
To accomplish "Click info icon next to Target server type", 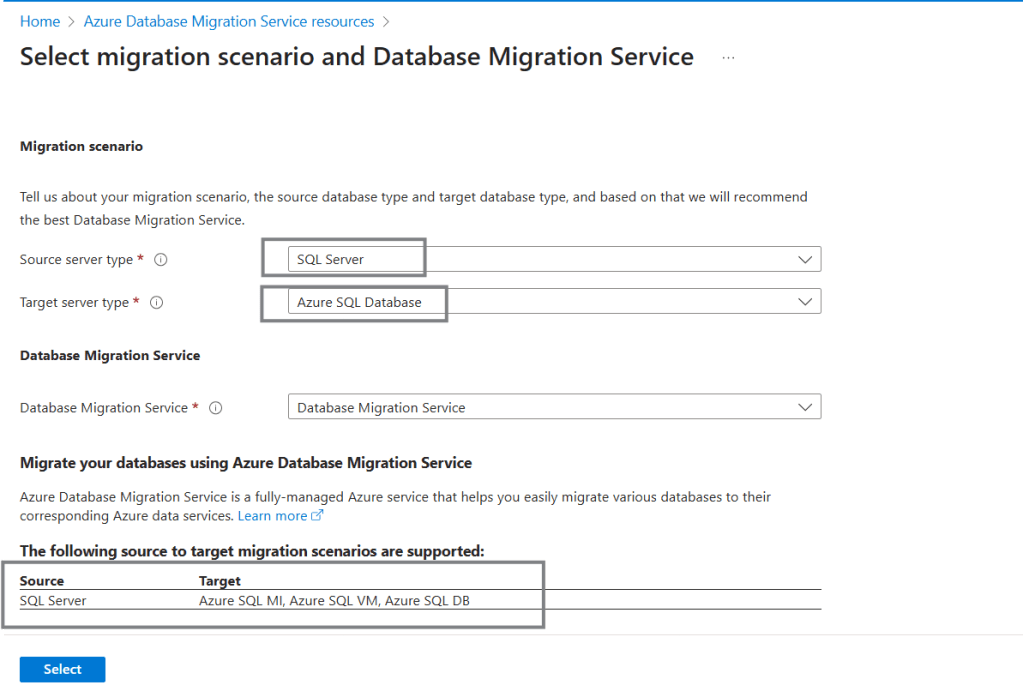I will click(x=156, y=303).
